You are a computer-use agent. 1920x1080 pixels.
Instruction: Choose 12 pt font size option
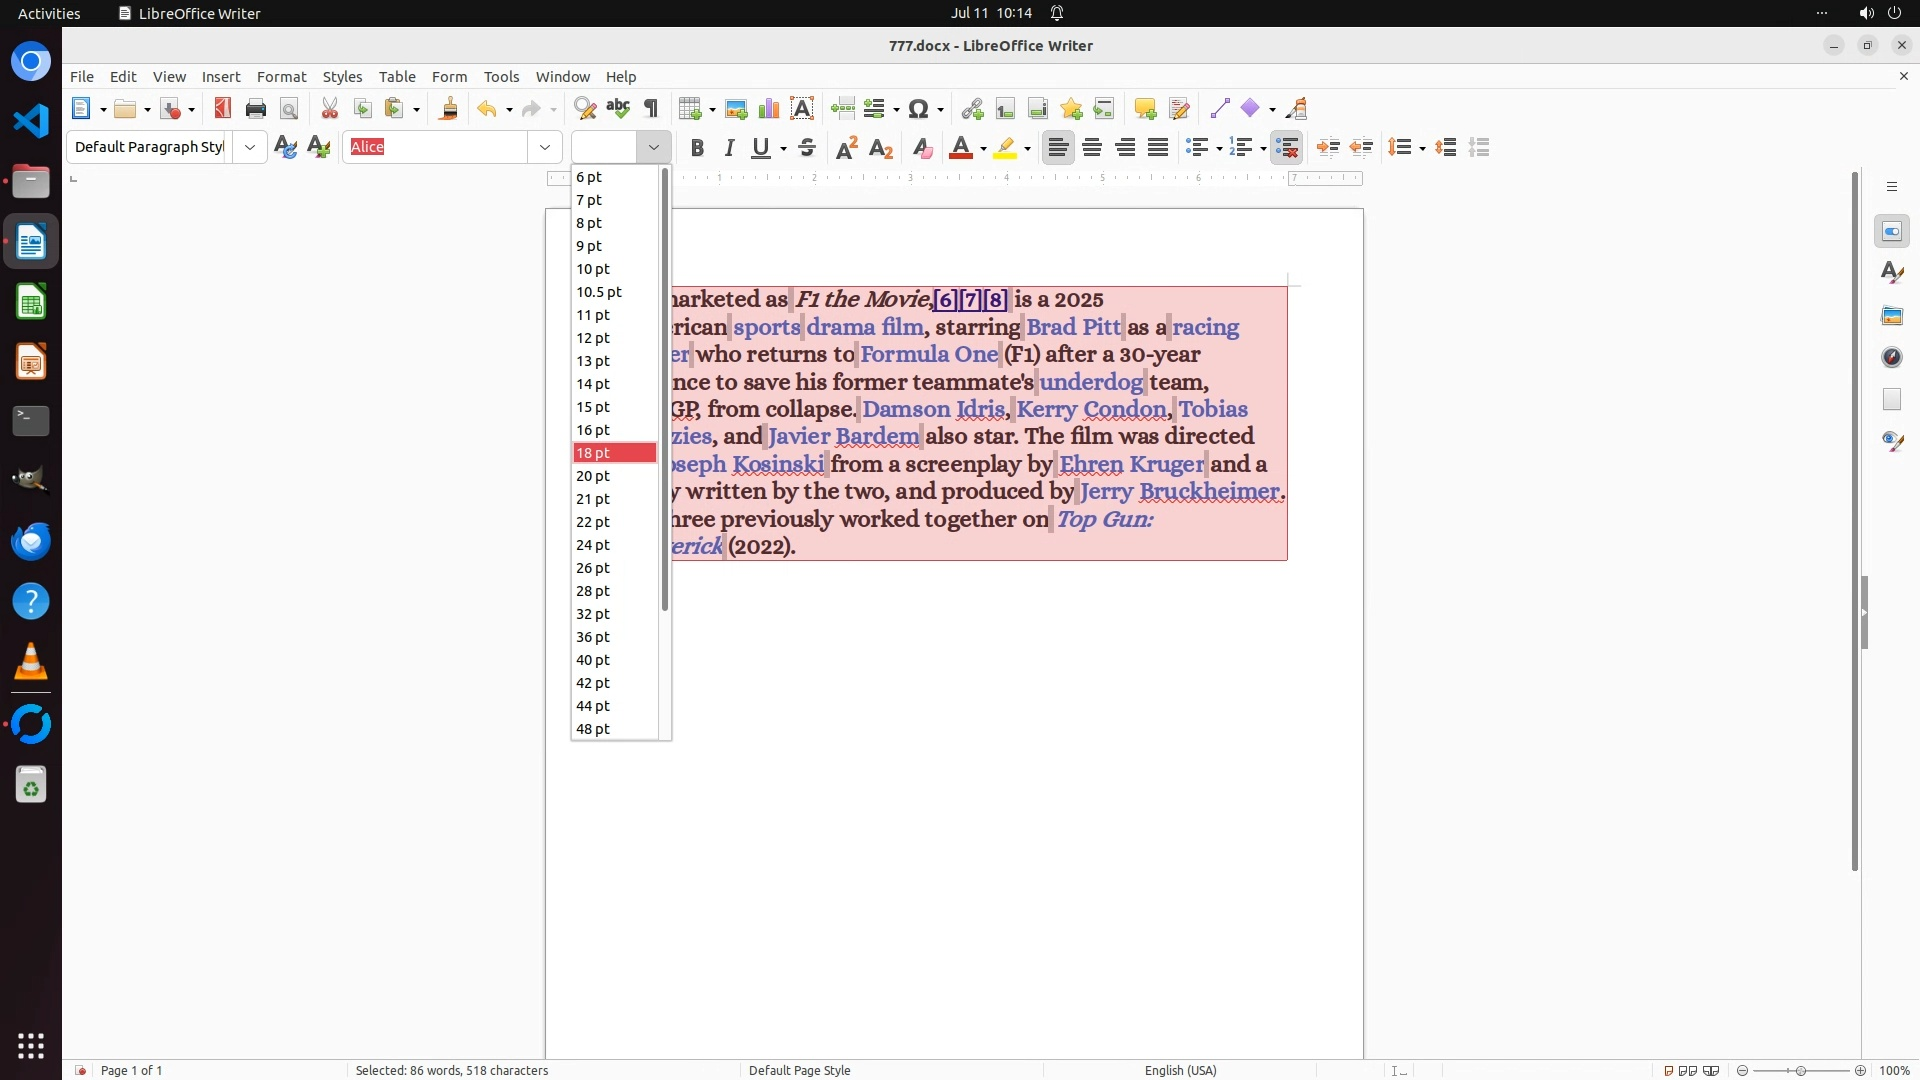tap(593, 338)
